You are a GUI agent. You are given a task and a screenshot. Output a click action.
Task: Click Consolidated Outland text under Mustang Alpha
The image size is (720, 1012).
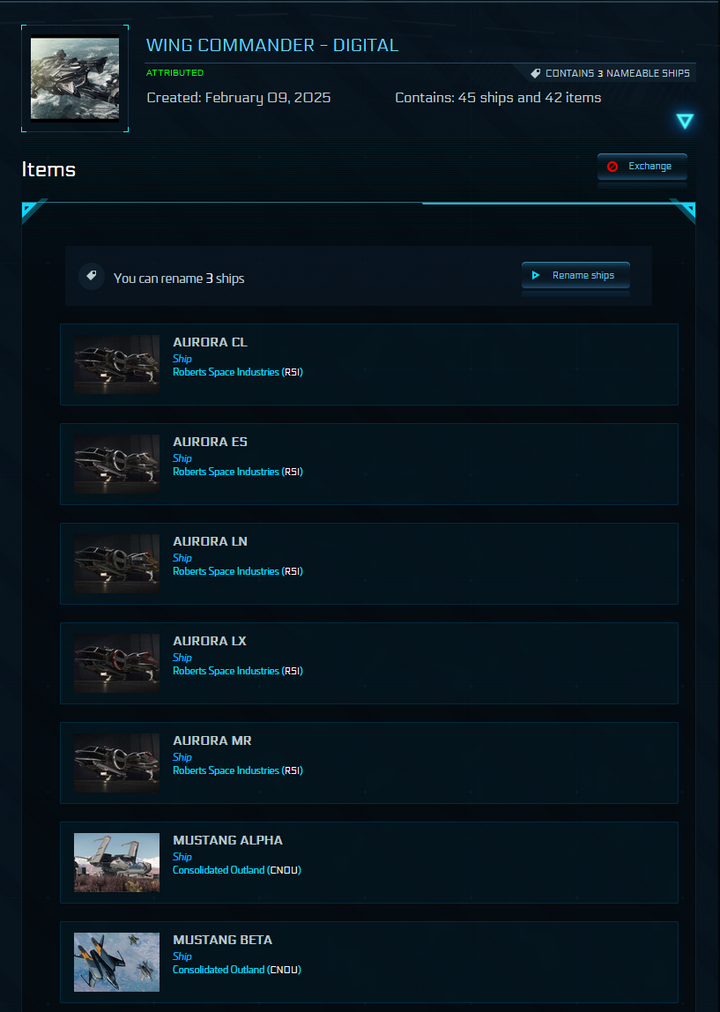point(237,870)
